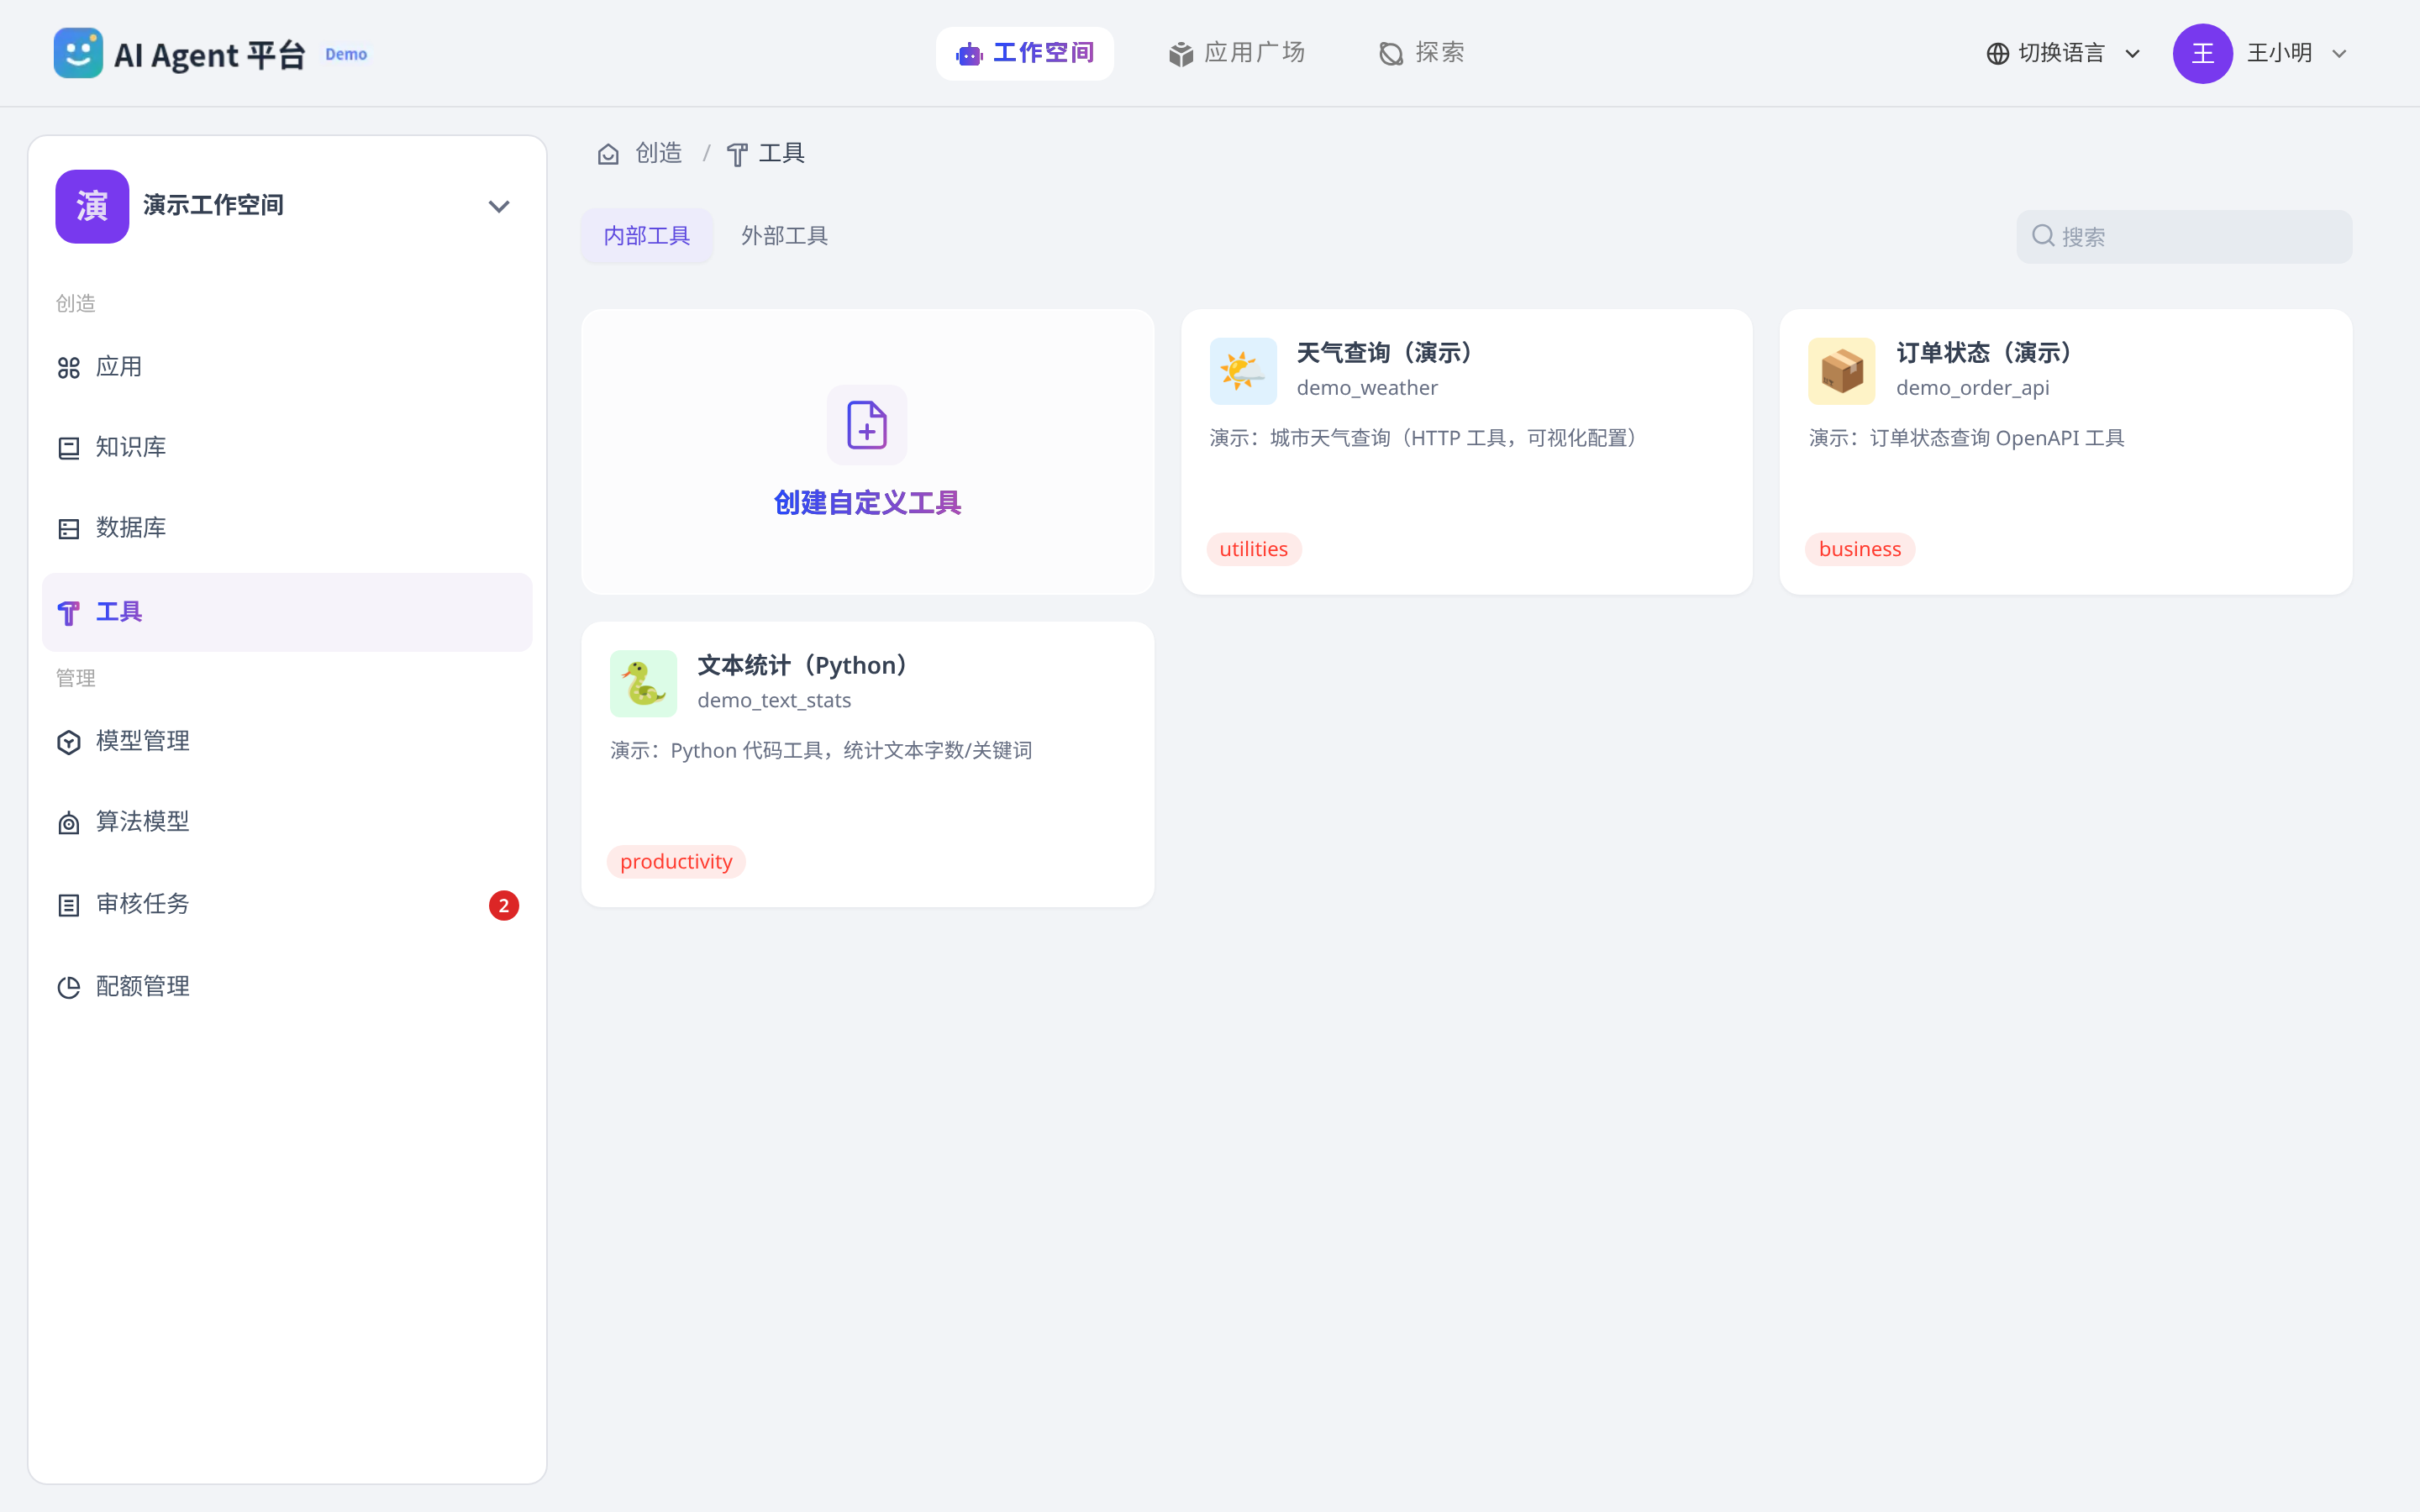
Task: Click the 知识库 sidebar book icon
Action: click(x=69, y=448)
